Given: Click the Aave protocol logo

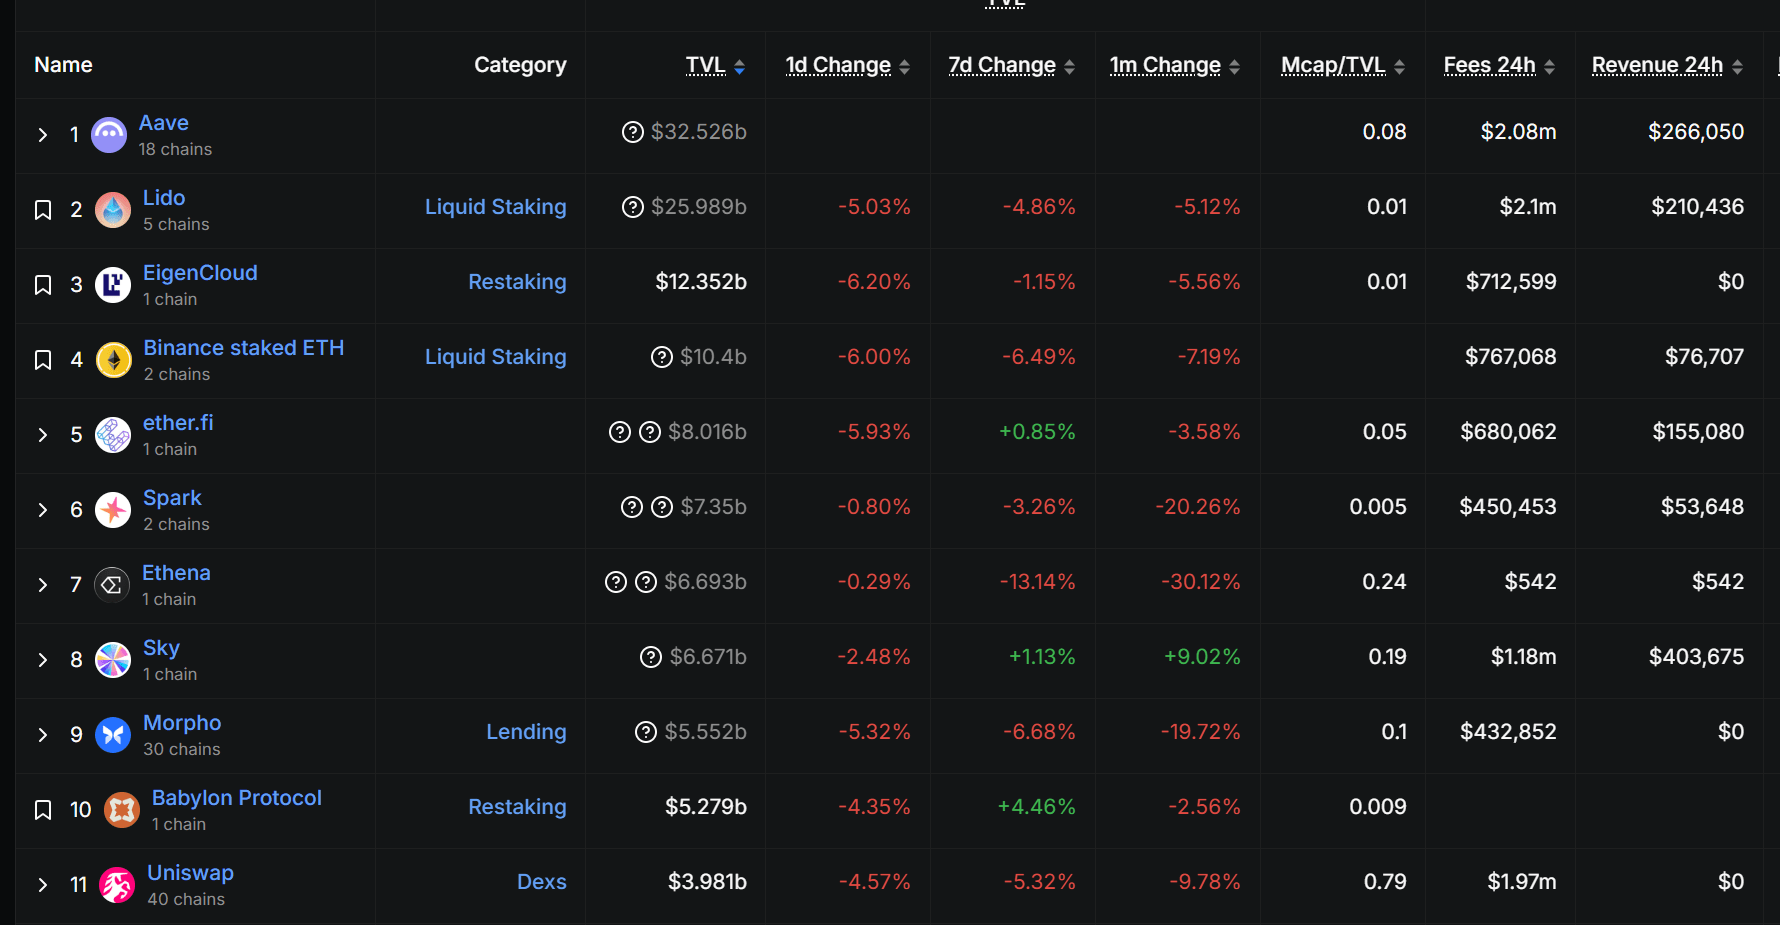Looking at the screenshot, I should (109, 135).
